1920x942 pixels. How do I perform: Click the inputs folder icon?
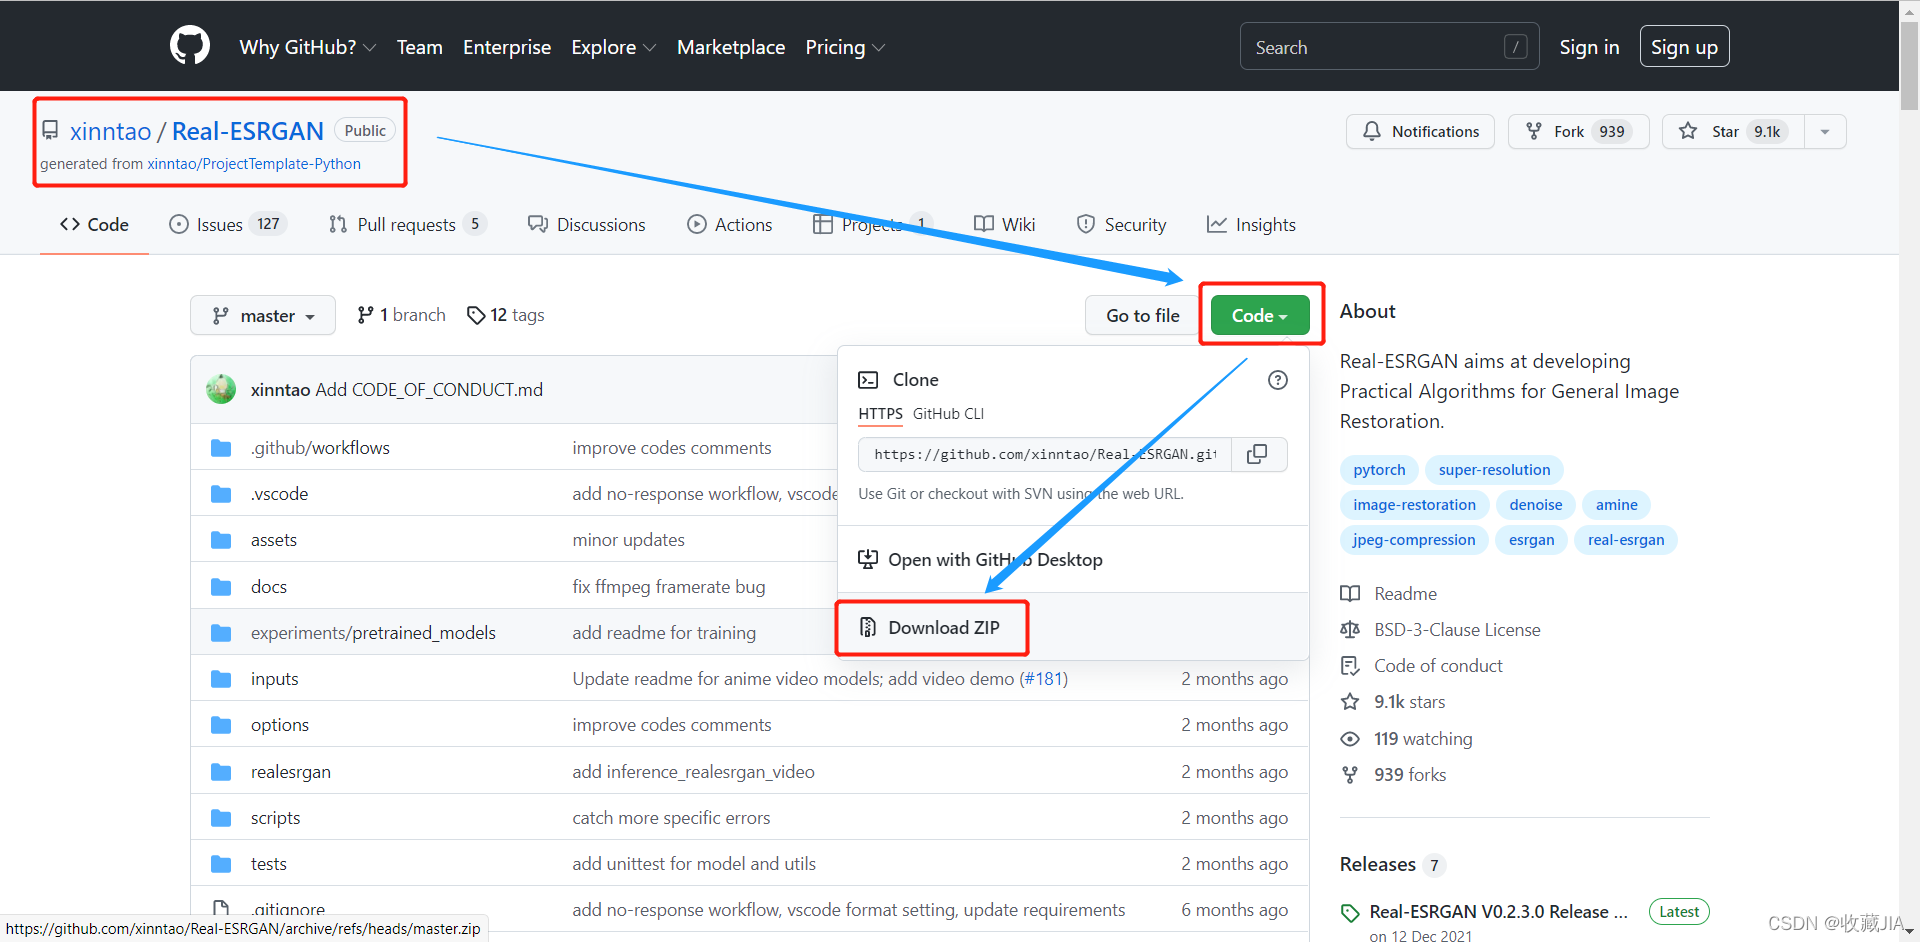221,679
